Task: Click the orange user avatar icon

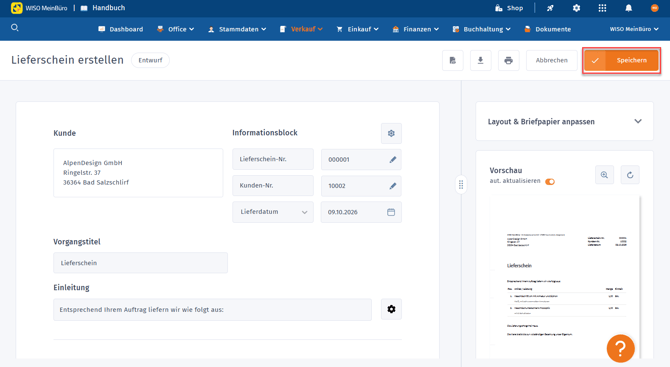Action: pyautogui.click(x=655, y=8)
